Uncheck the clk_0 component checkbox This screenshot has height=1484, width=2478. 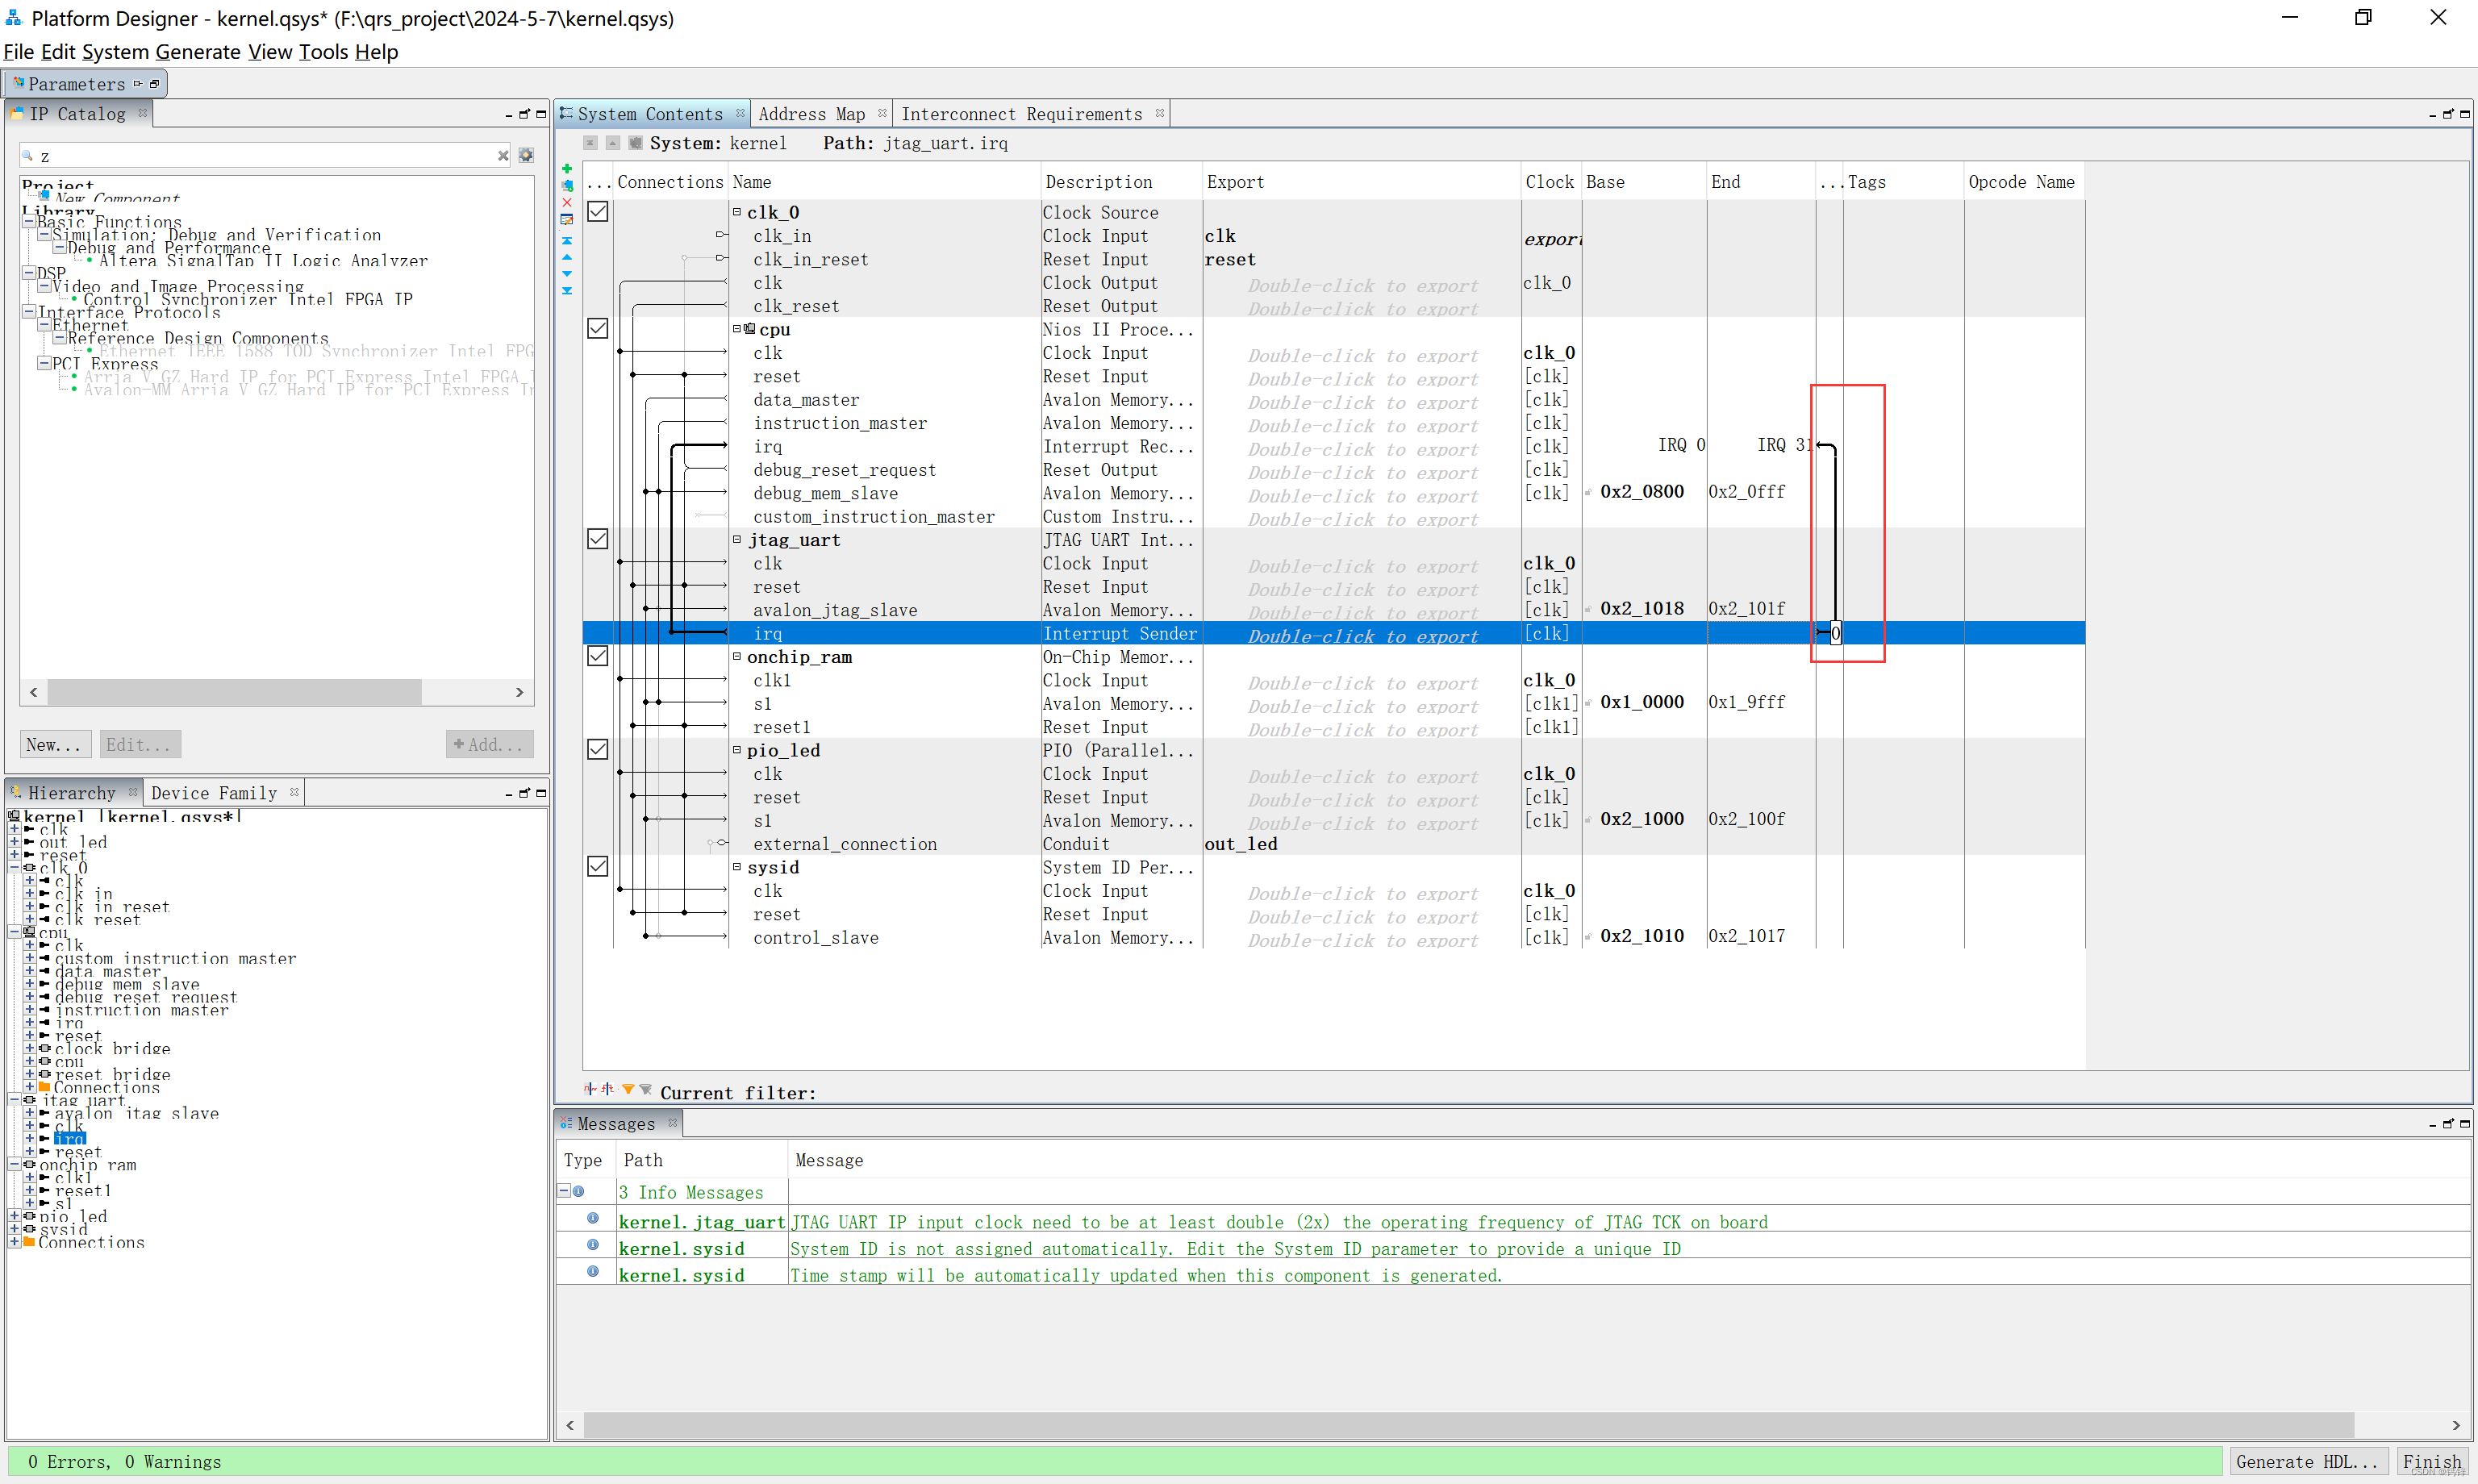pos(598,212)
